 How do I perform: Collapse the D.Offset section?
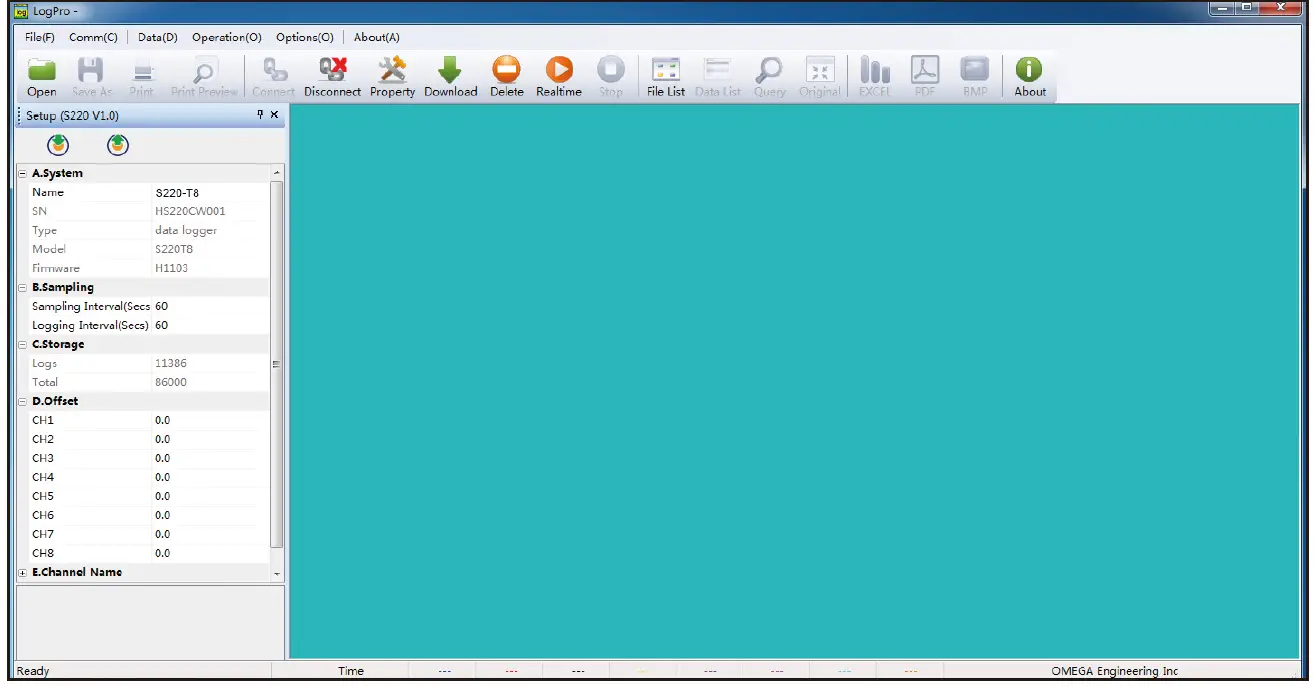click(x=22, y=402)
